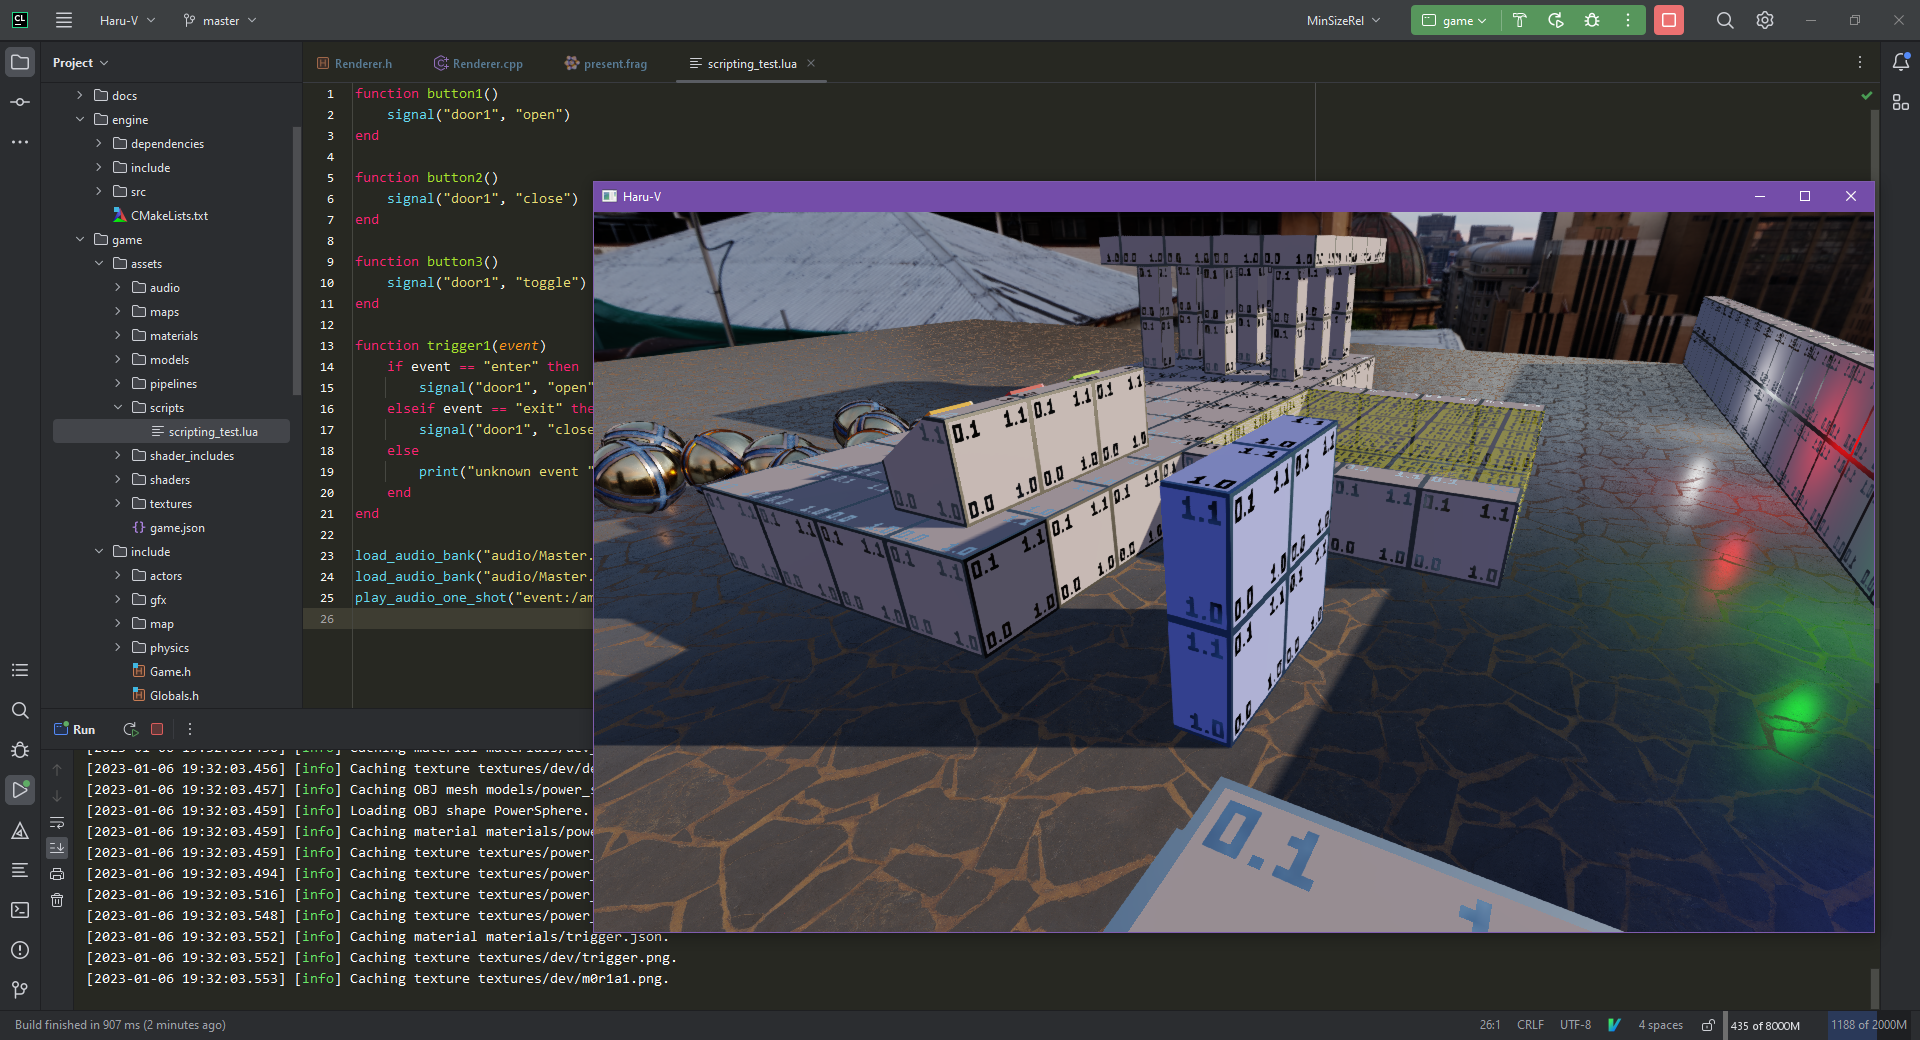
Task: Open the Debug tool window
Action: point(20,750)
